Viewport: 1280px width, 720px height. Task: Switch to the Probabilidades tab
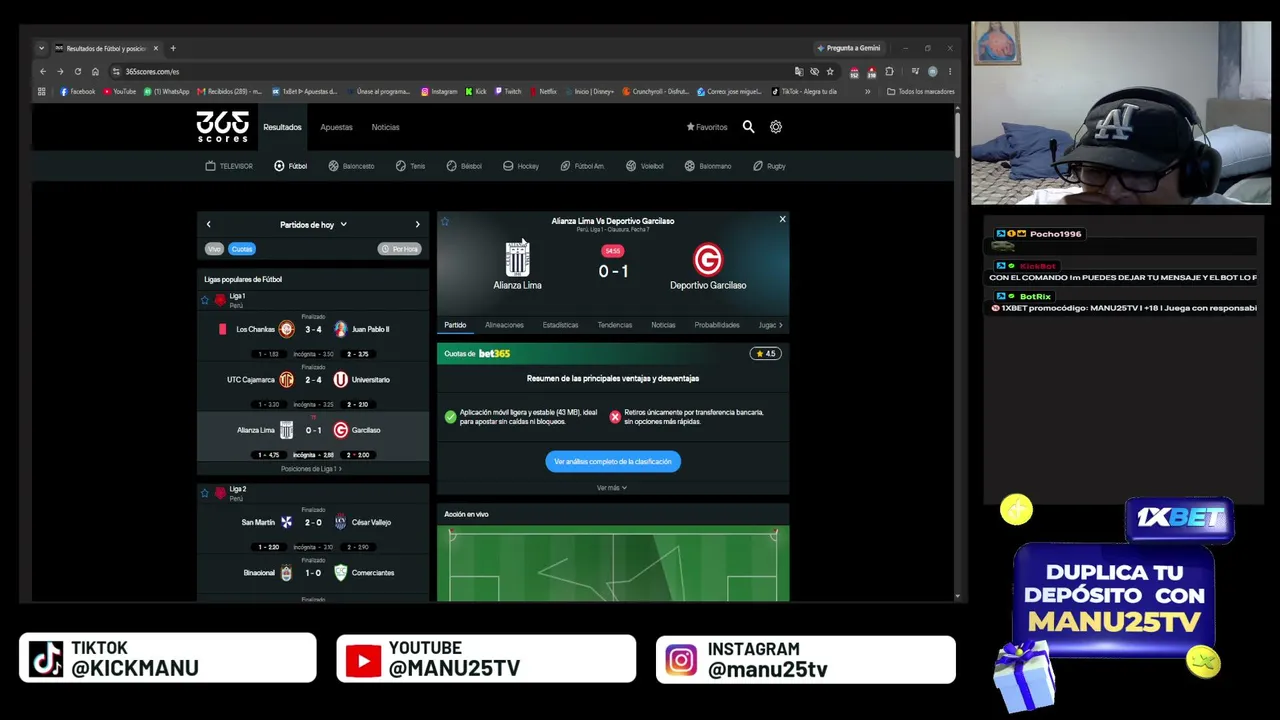point(717,325)
